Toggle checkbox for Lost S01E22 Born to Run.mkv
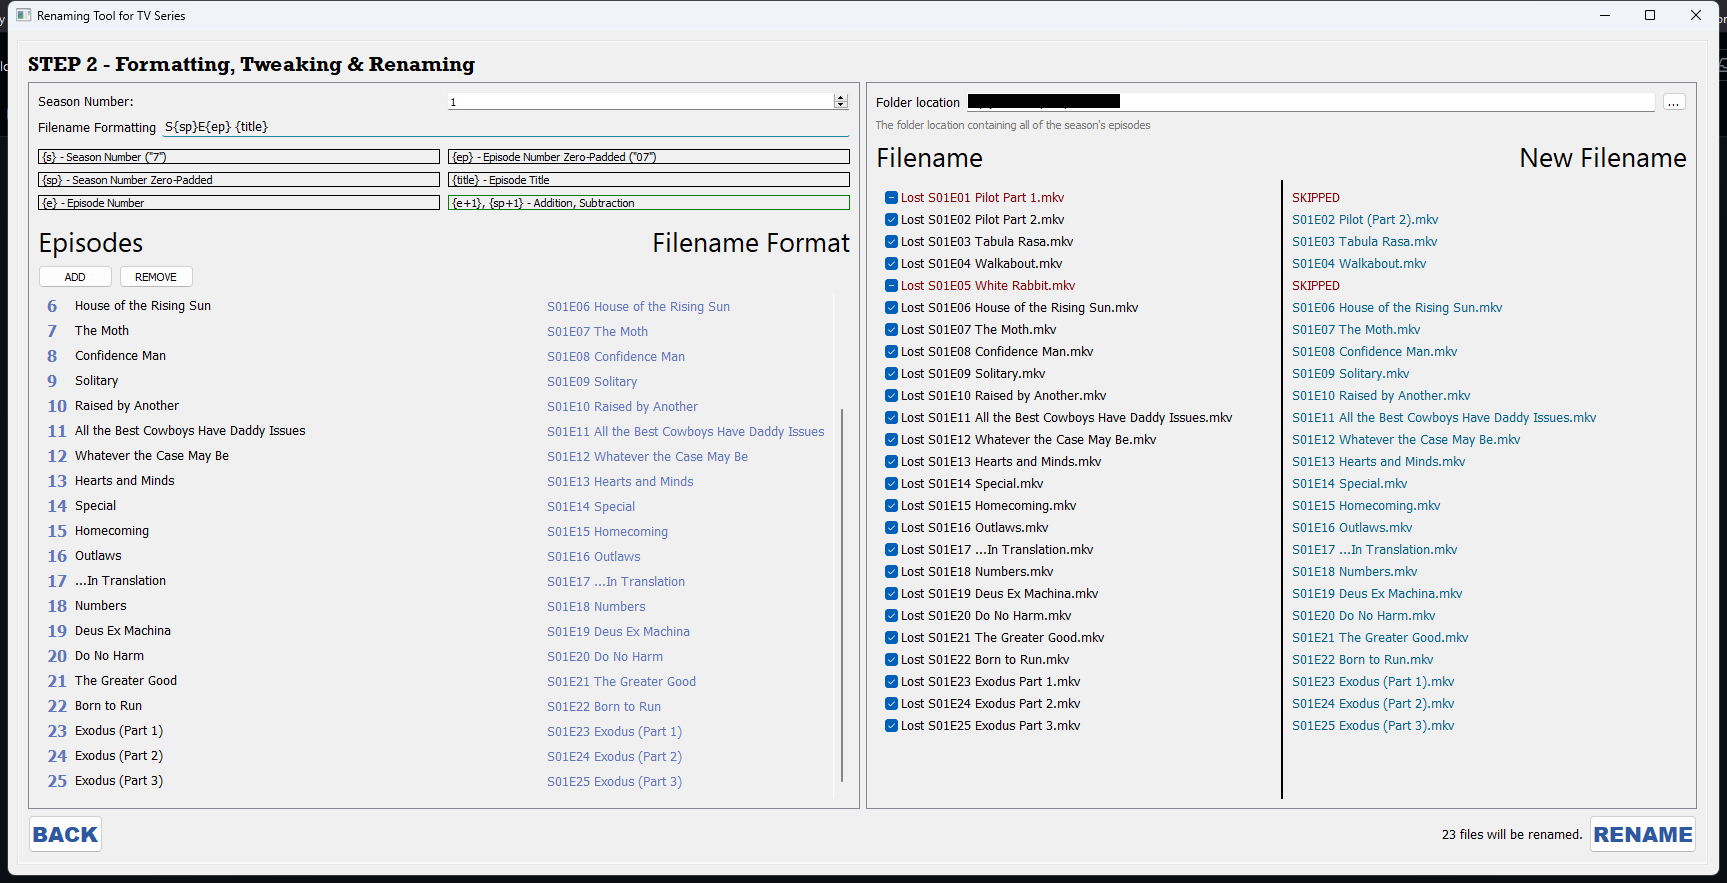The height and width of the screenshot is (883, 1727). (x=891, y=660)
